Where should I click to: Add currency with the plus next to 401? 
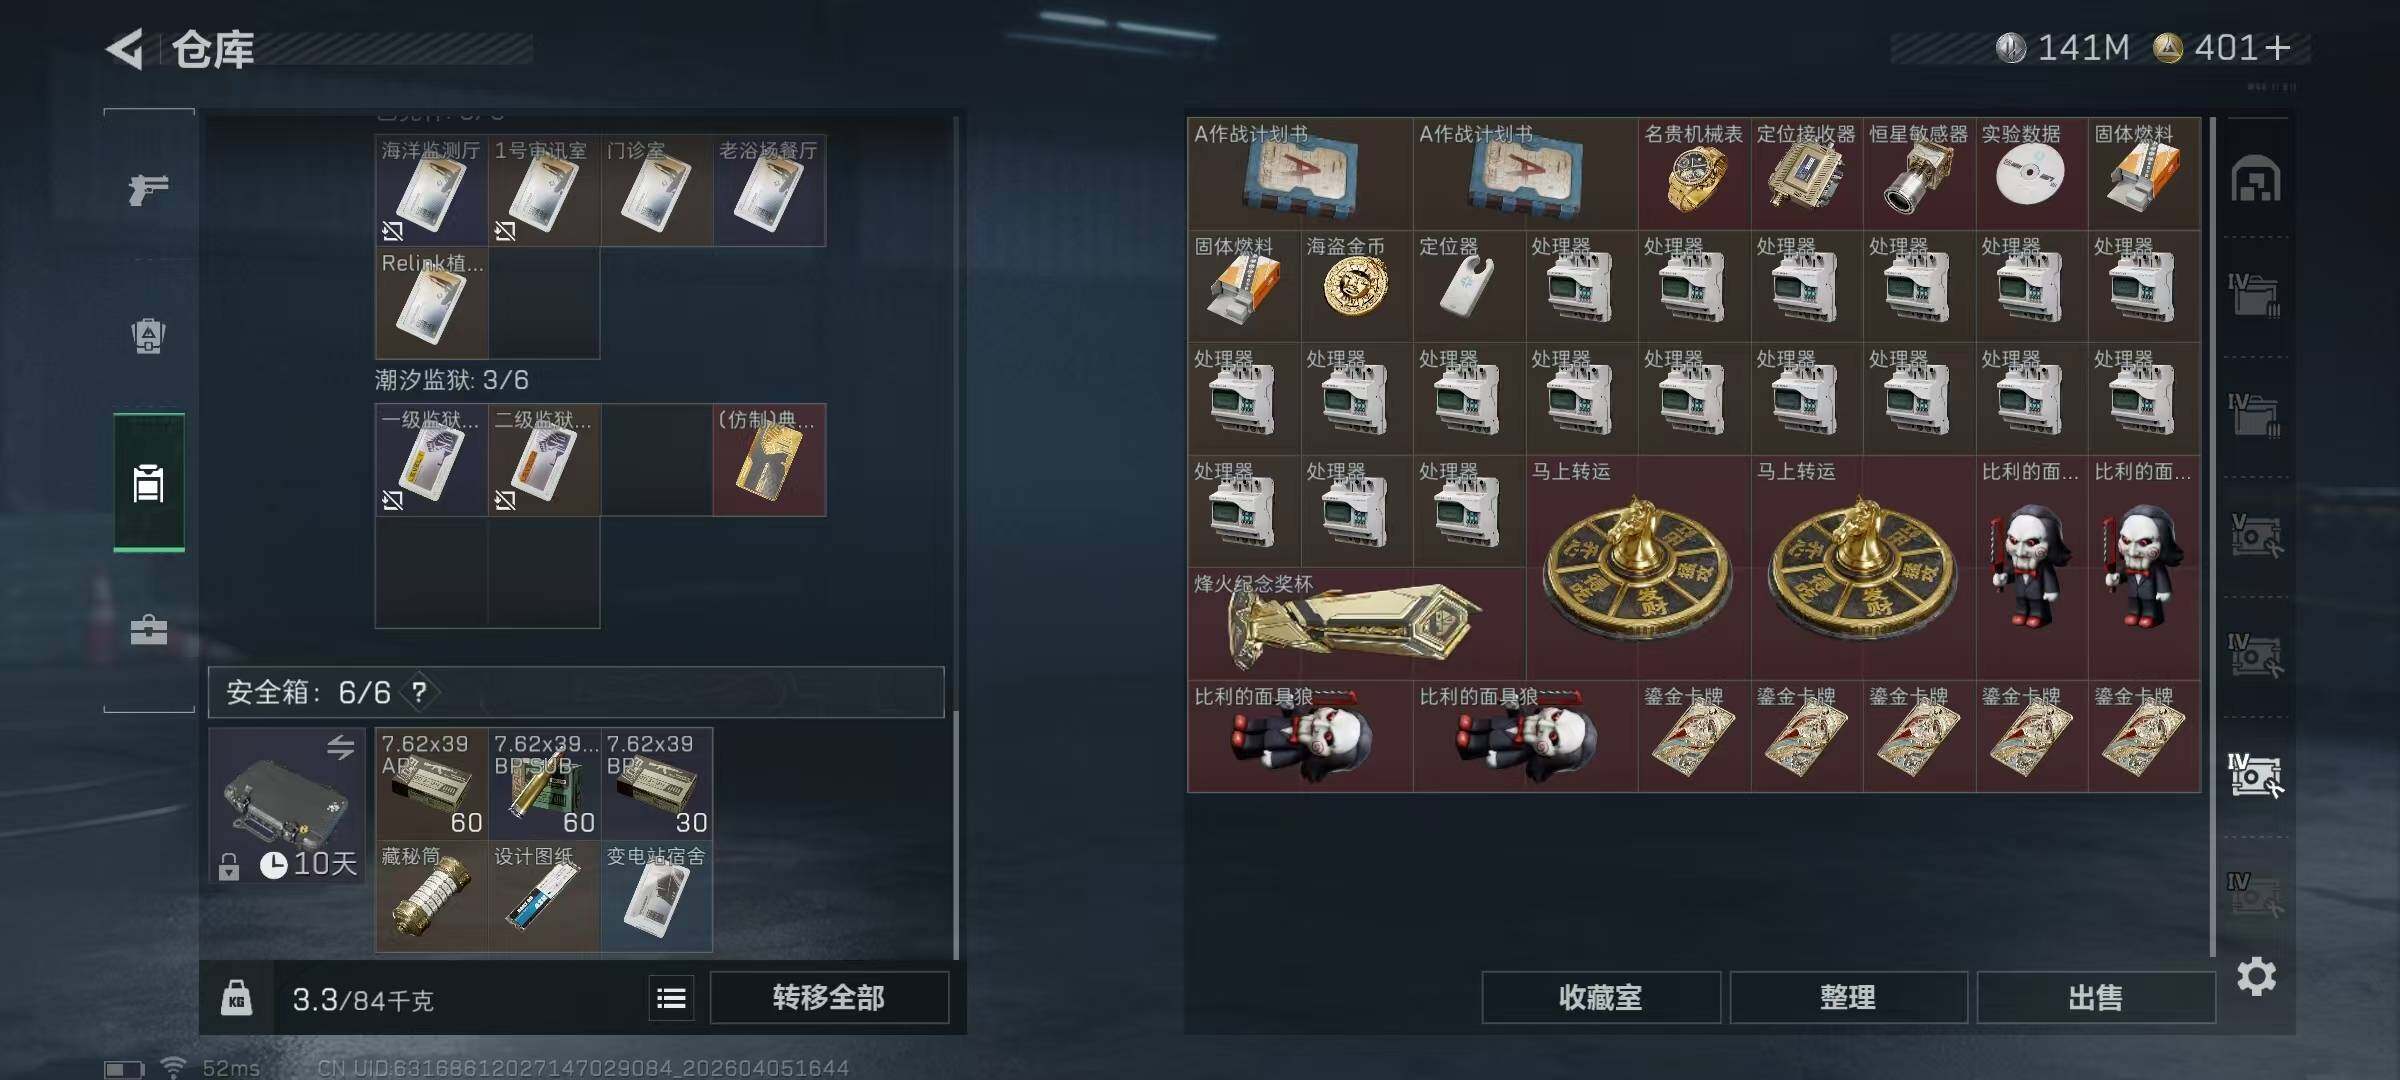[2278, 48]
